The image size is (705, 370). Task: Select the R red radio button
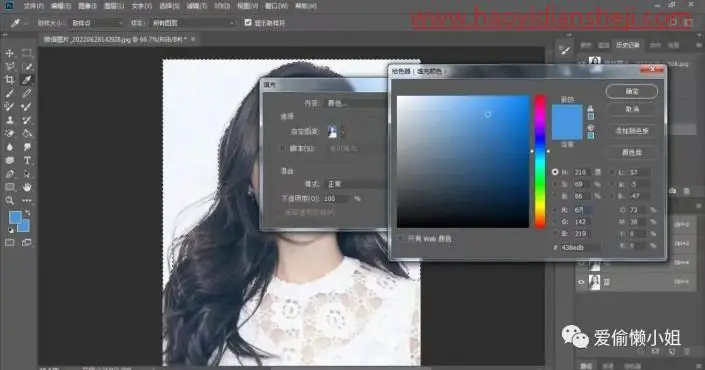point(555,210)
